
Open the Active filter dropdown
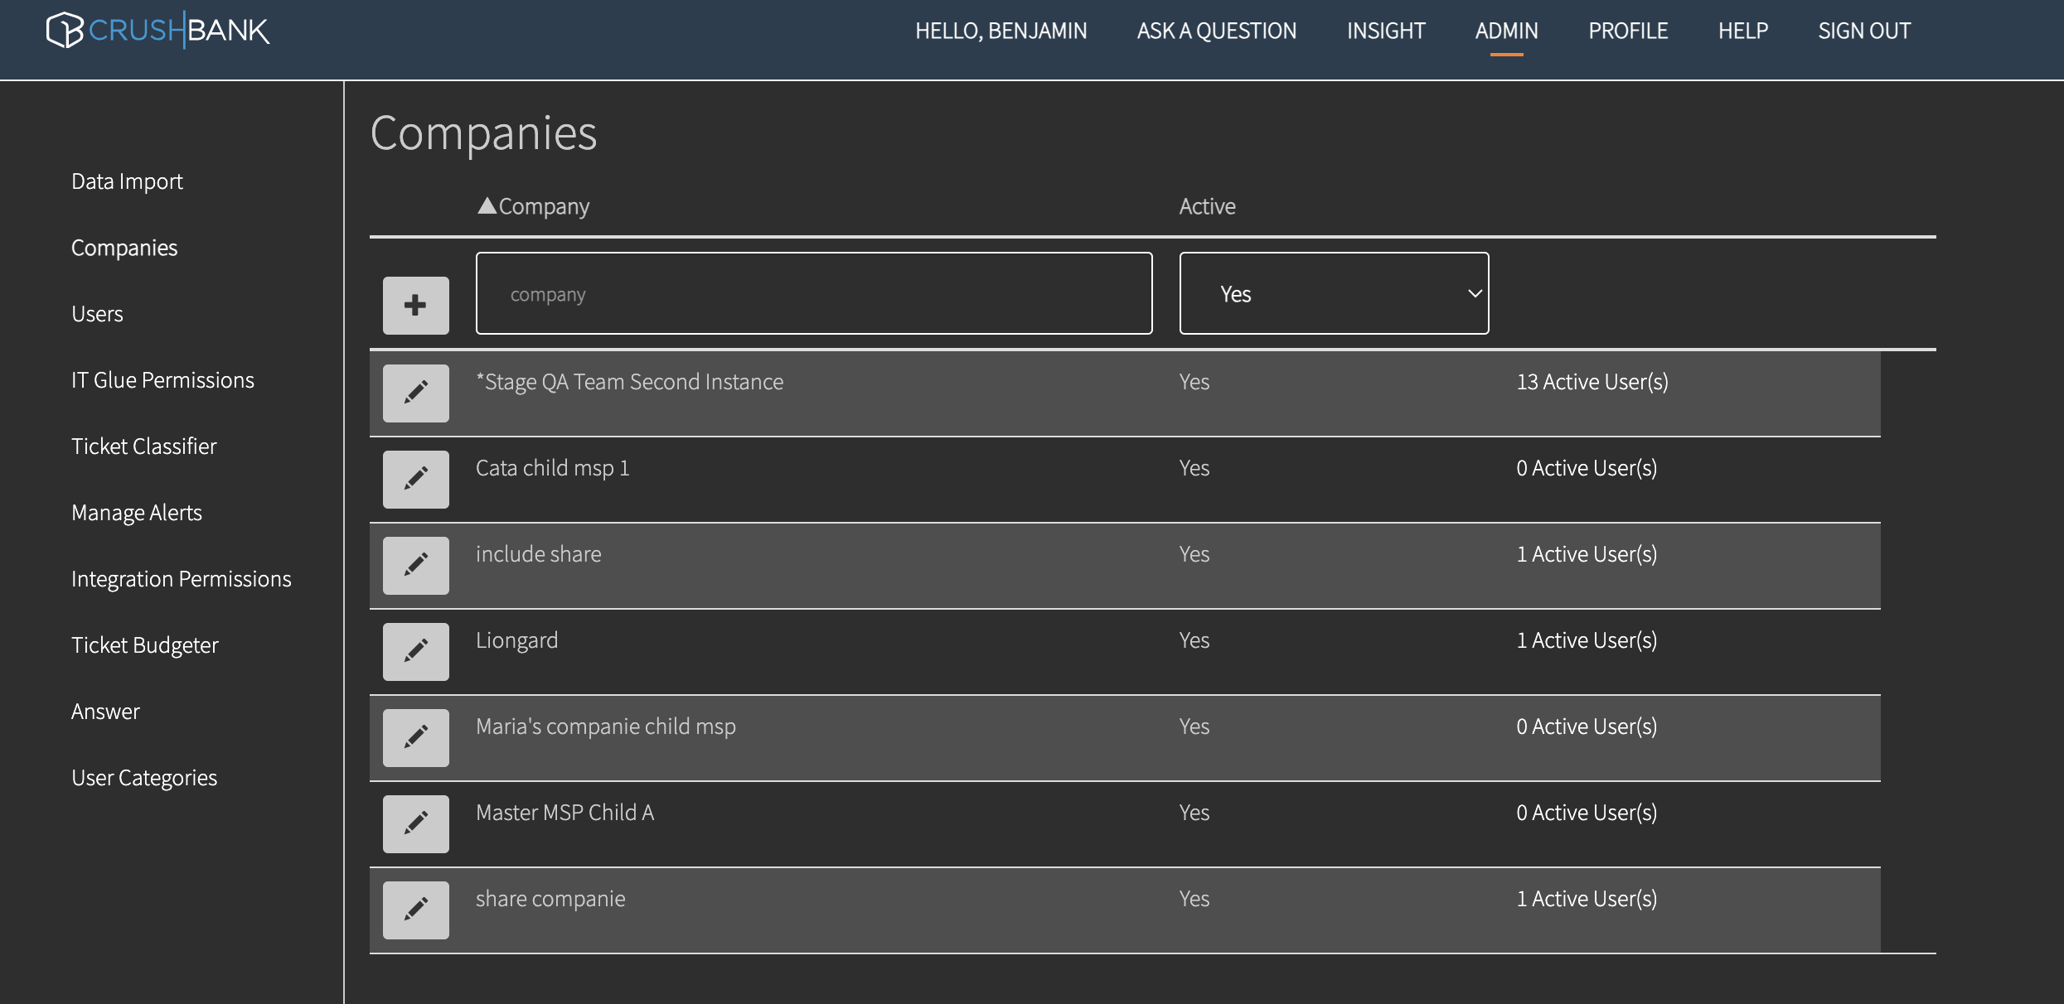pos(1333,293)
